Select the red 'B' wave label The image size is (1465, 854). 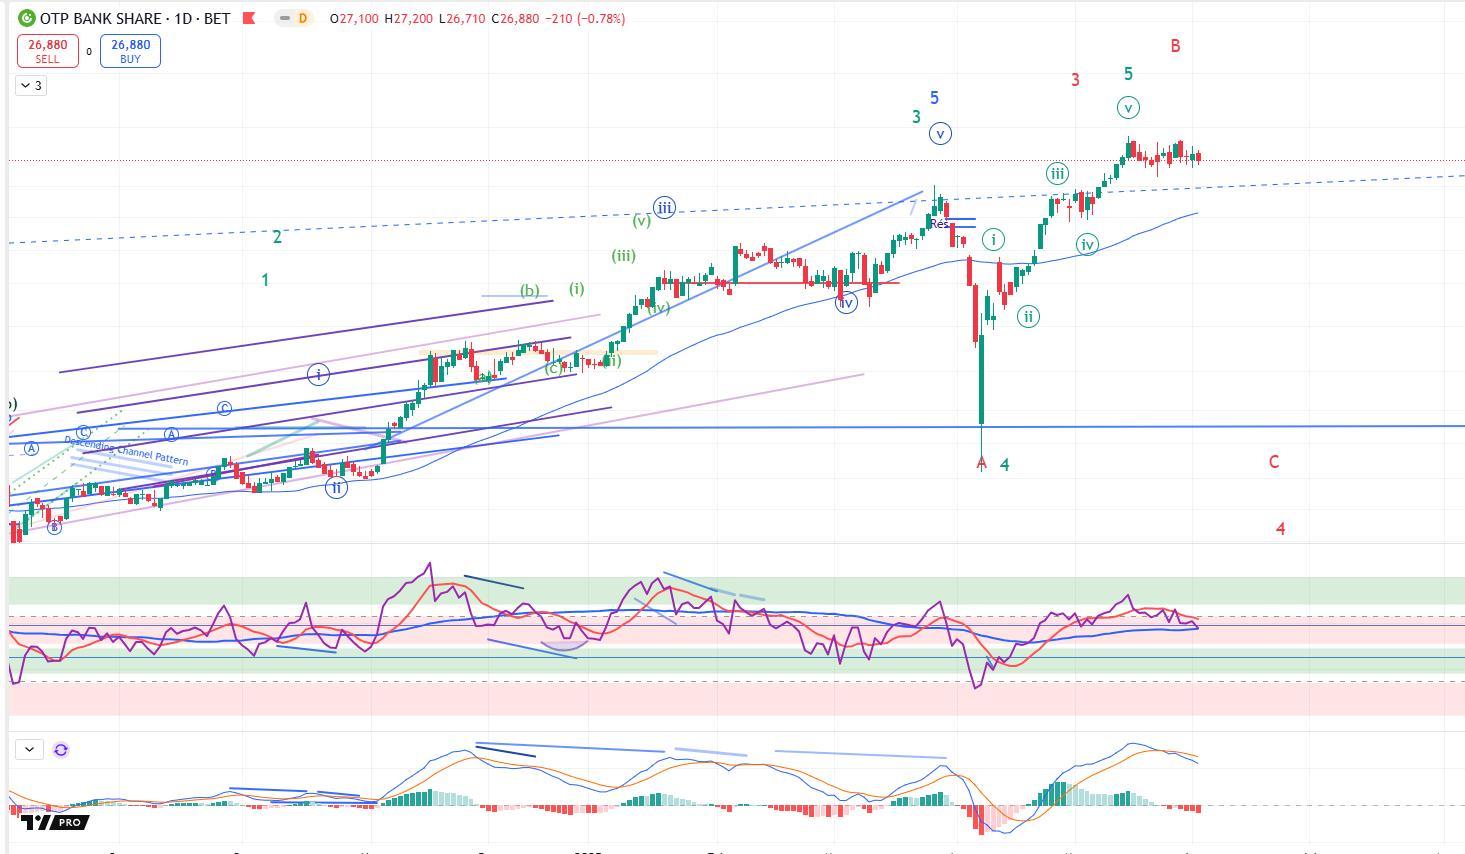1175,46
